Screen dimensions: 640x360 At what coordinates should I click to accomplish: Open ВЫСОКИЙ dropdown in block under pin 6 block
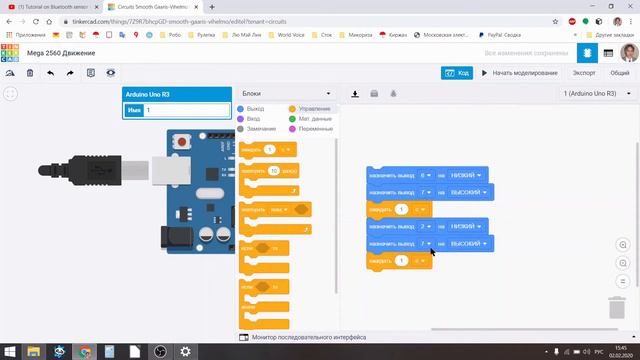coord(468,193)
